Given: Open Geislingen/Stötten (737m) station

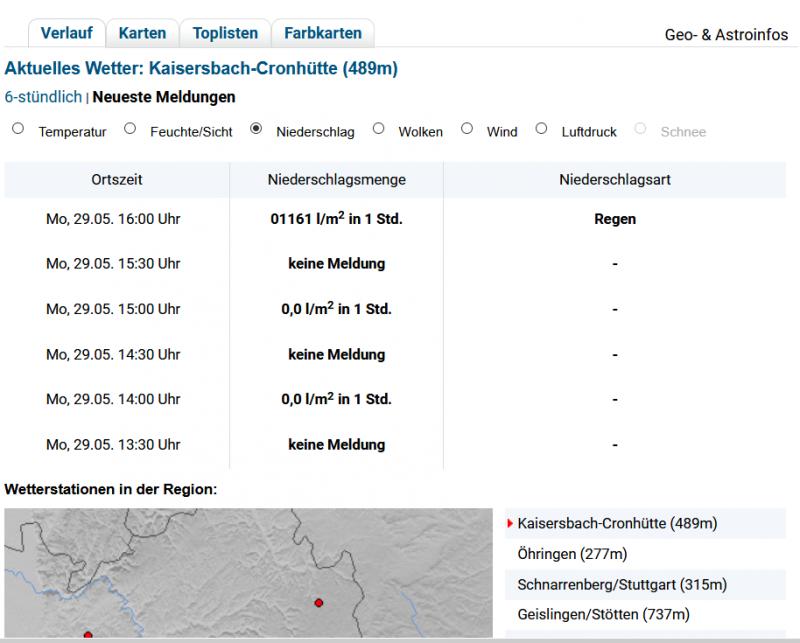Looking at the screenshot, I should pos(603,615).
